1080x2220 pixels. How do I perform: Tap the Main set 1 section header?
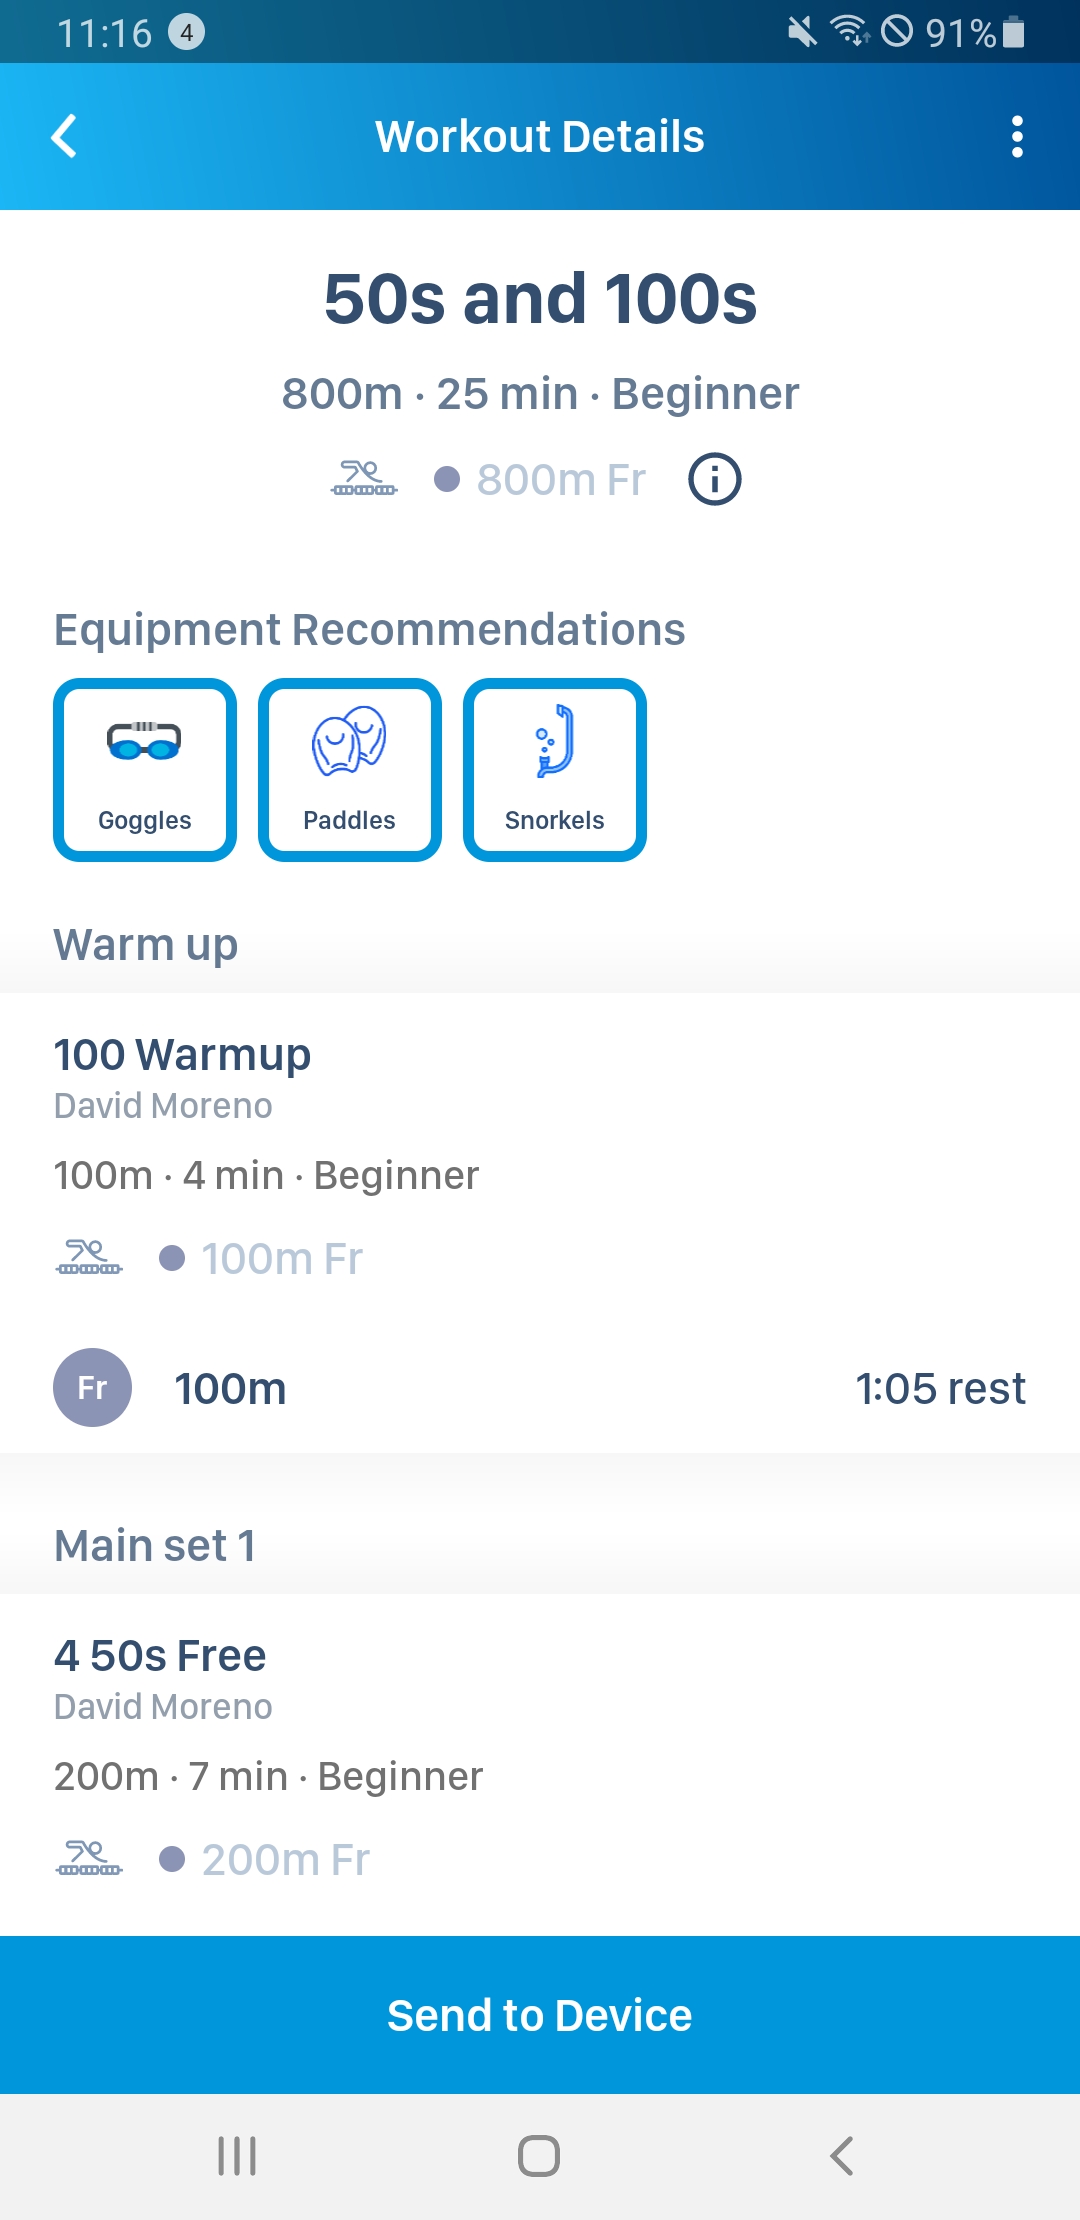155,1546
